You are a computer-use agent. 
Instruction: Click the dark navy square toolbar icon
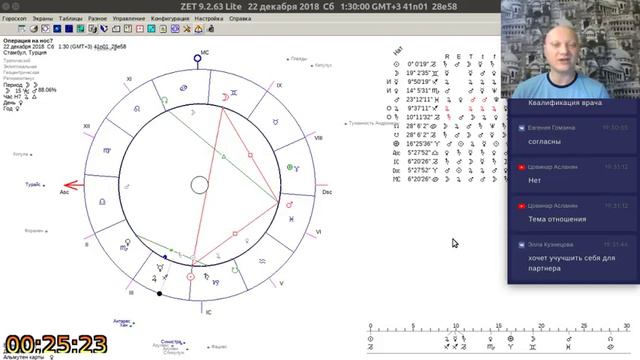pyautogui.click(x=69, y=29)
